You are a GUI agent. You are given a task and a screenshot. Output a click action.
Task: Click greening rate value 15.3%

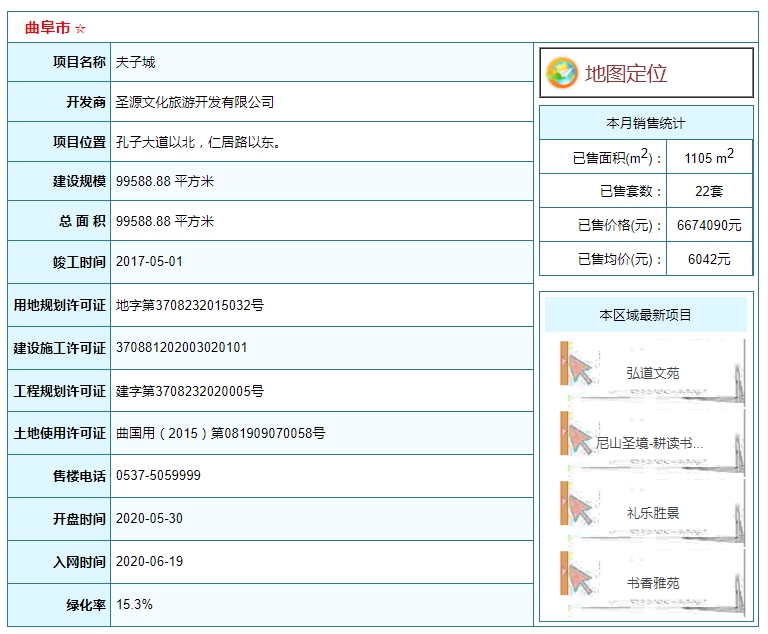tap(134, 604)
